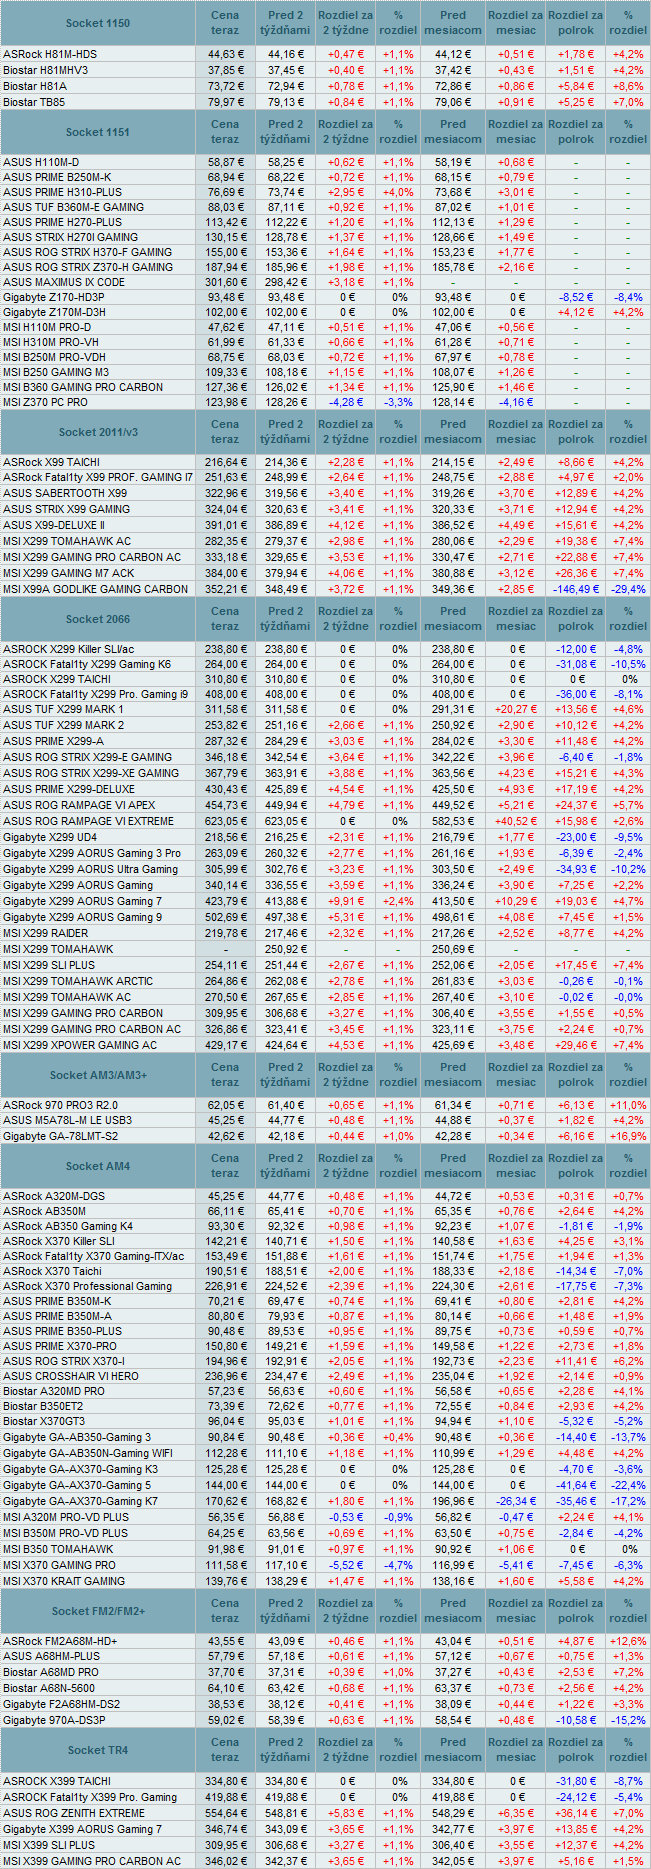Select ASRock 970 PRO3 R2.0 product name

(60, 1105)
